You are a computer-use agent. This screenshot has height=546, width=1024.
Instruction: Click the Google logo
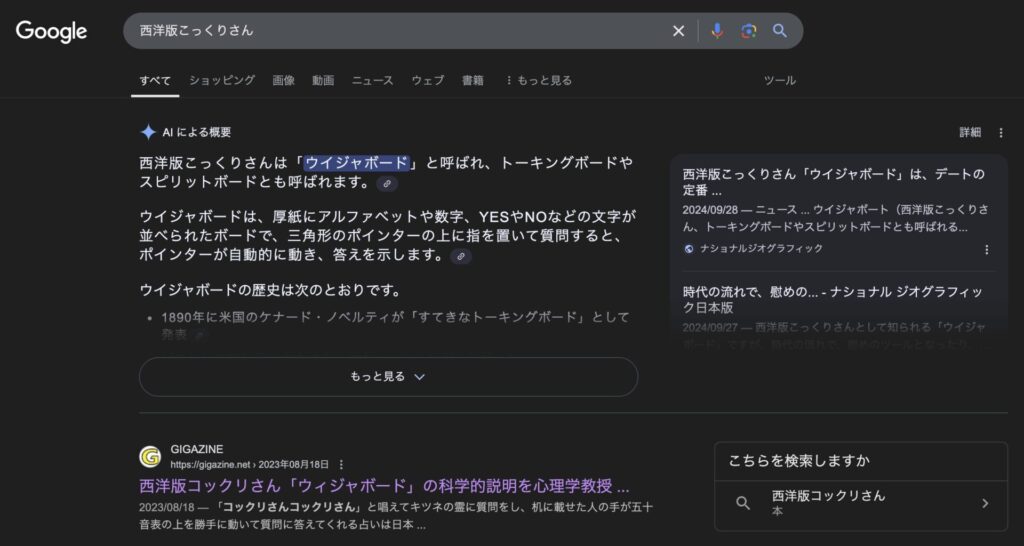click(x=52, y=31)
